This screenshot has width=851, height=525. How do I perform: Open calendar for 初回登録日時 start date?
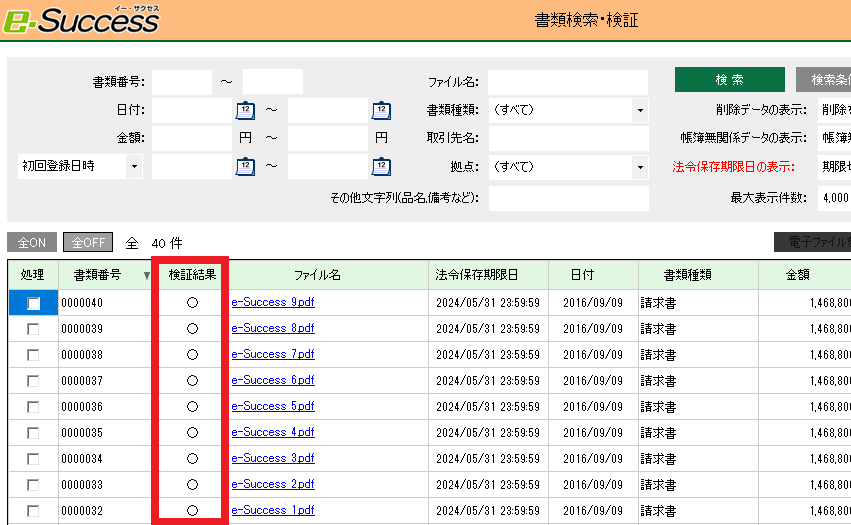(x=245, y=166)
